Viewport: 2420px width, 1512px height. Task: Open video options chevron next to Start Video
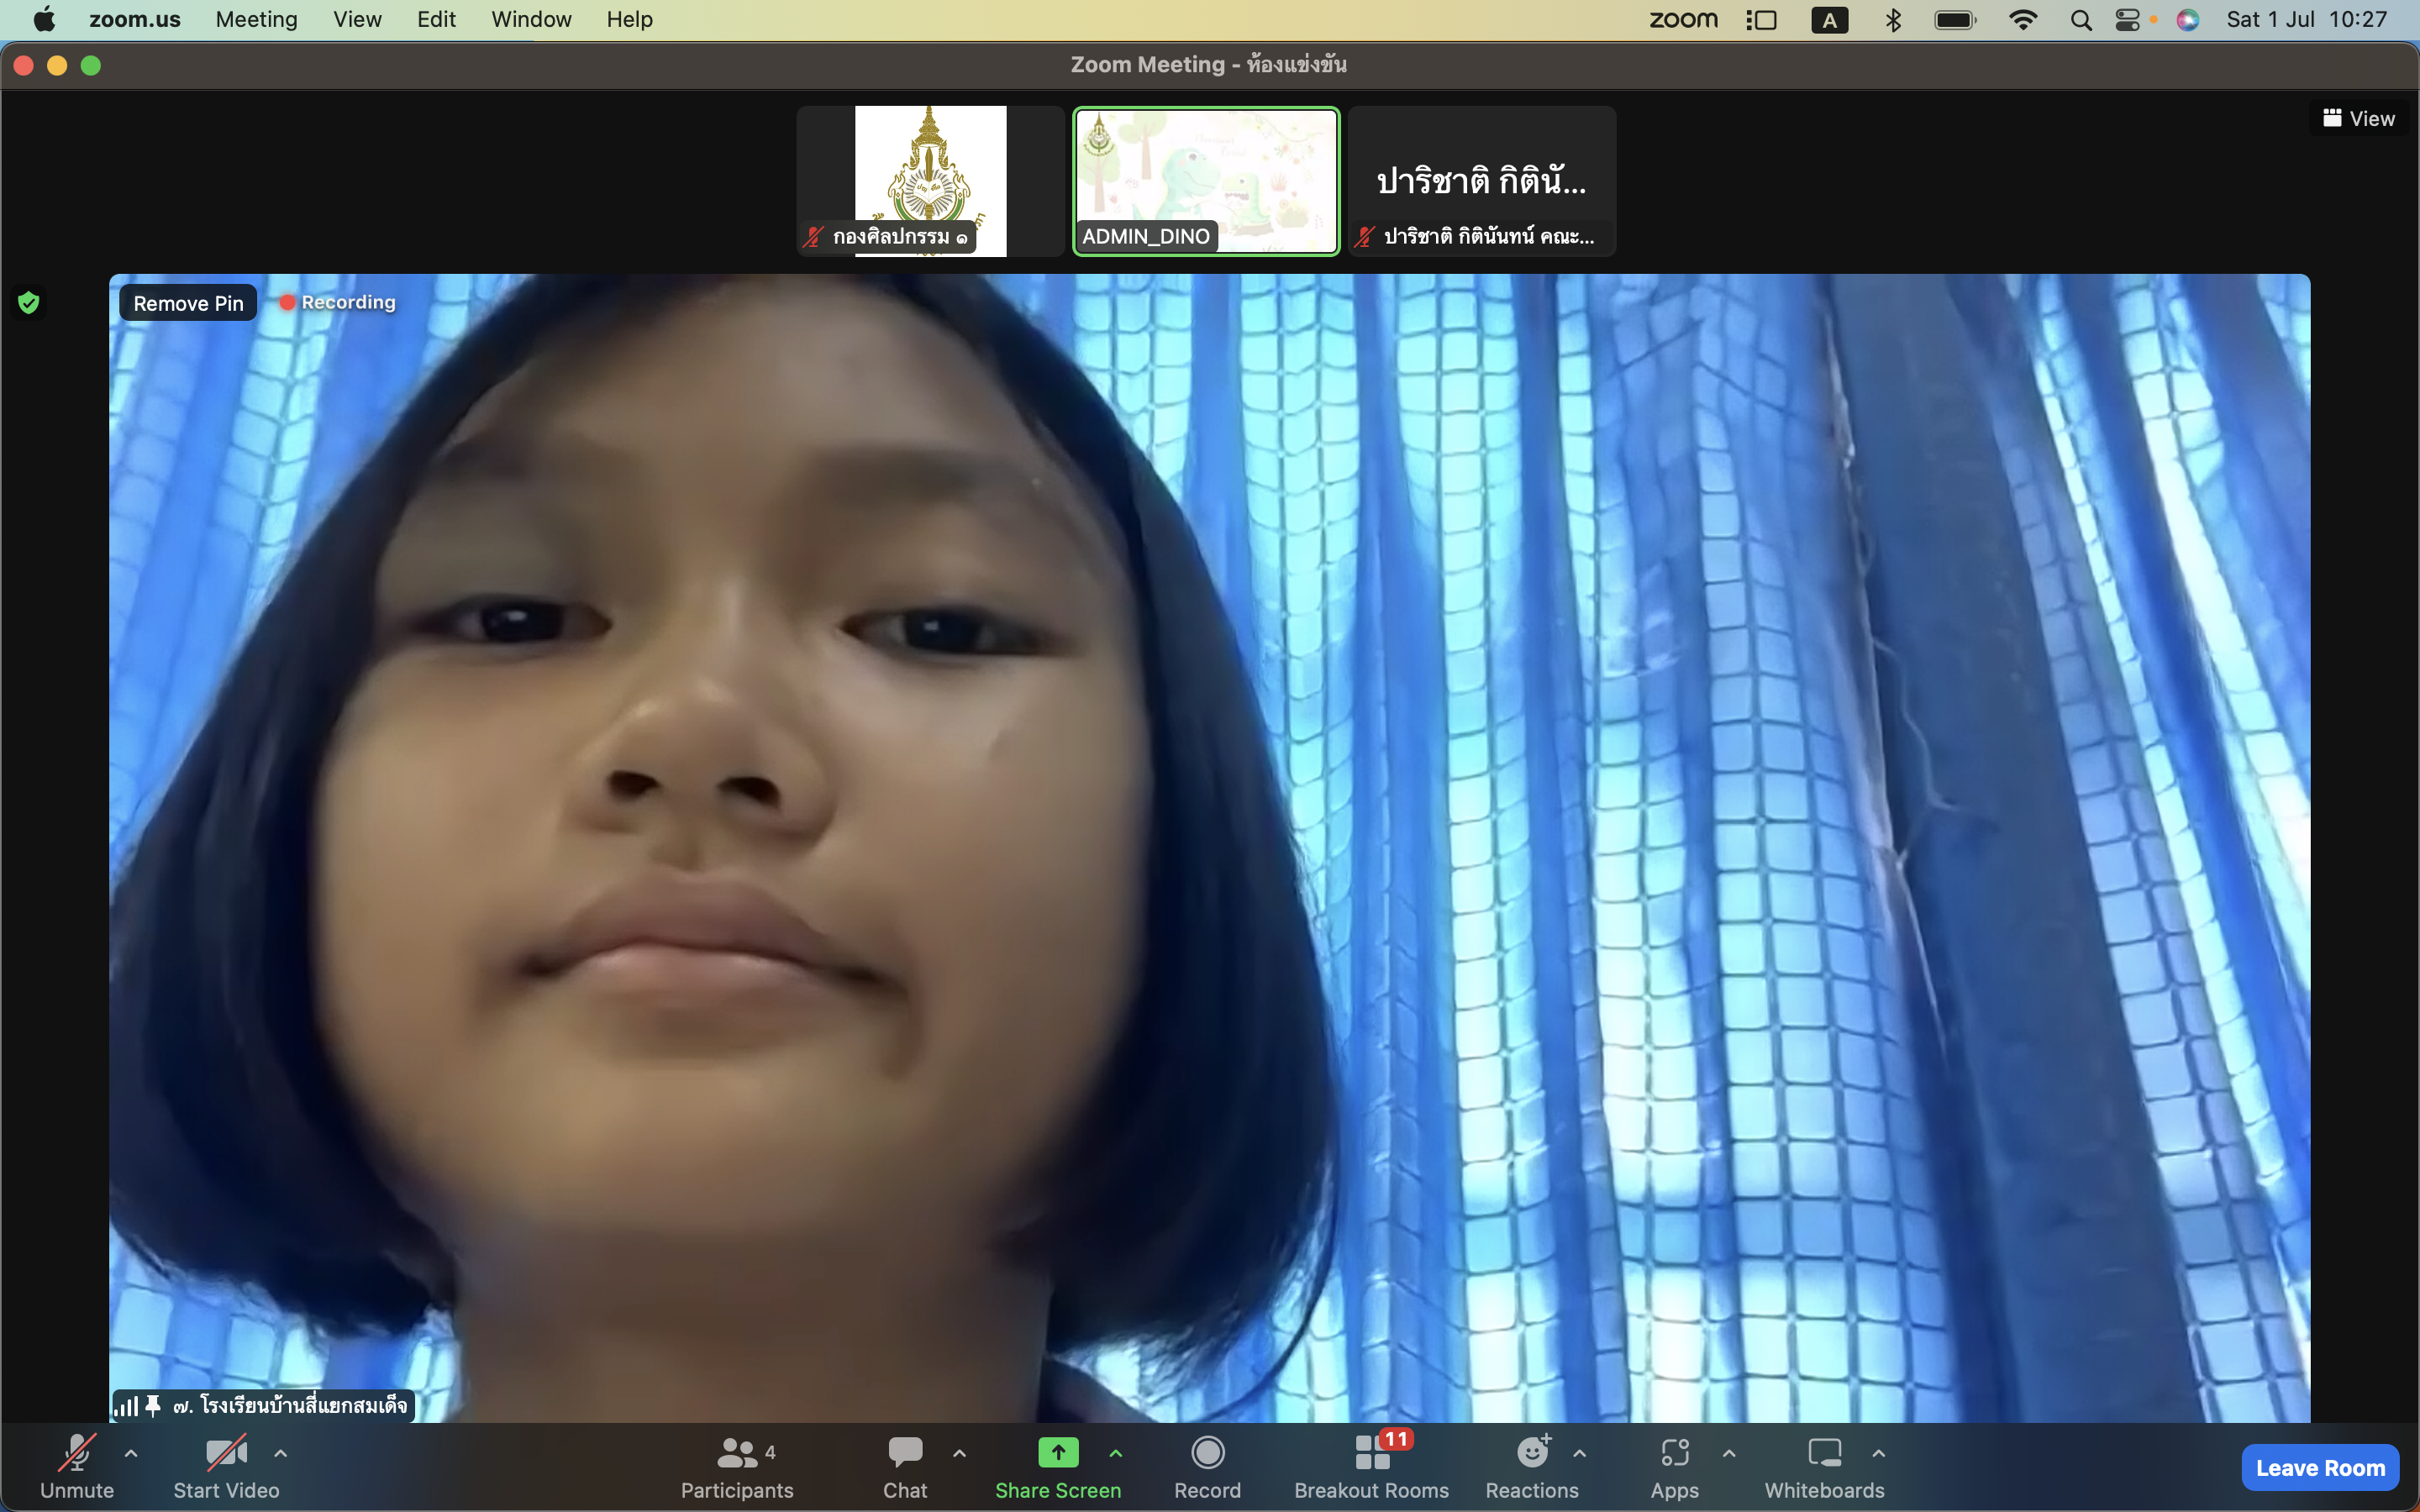tap(281, 1455)
